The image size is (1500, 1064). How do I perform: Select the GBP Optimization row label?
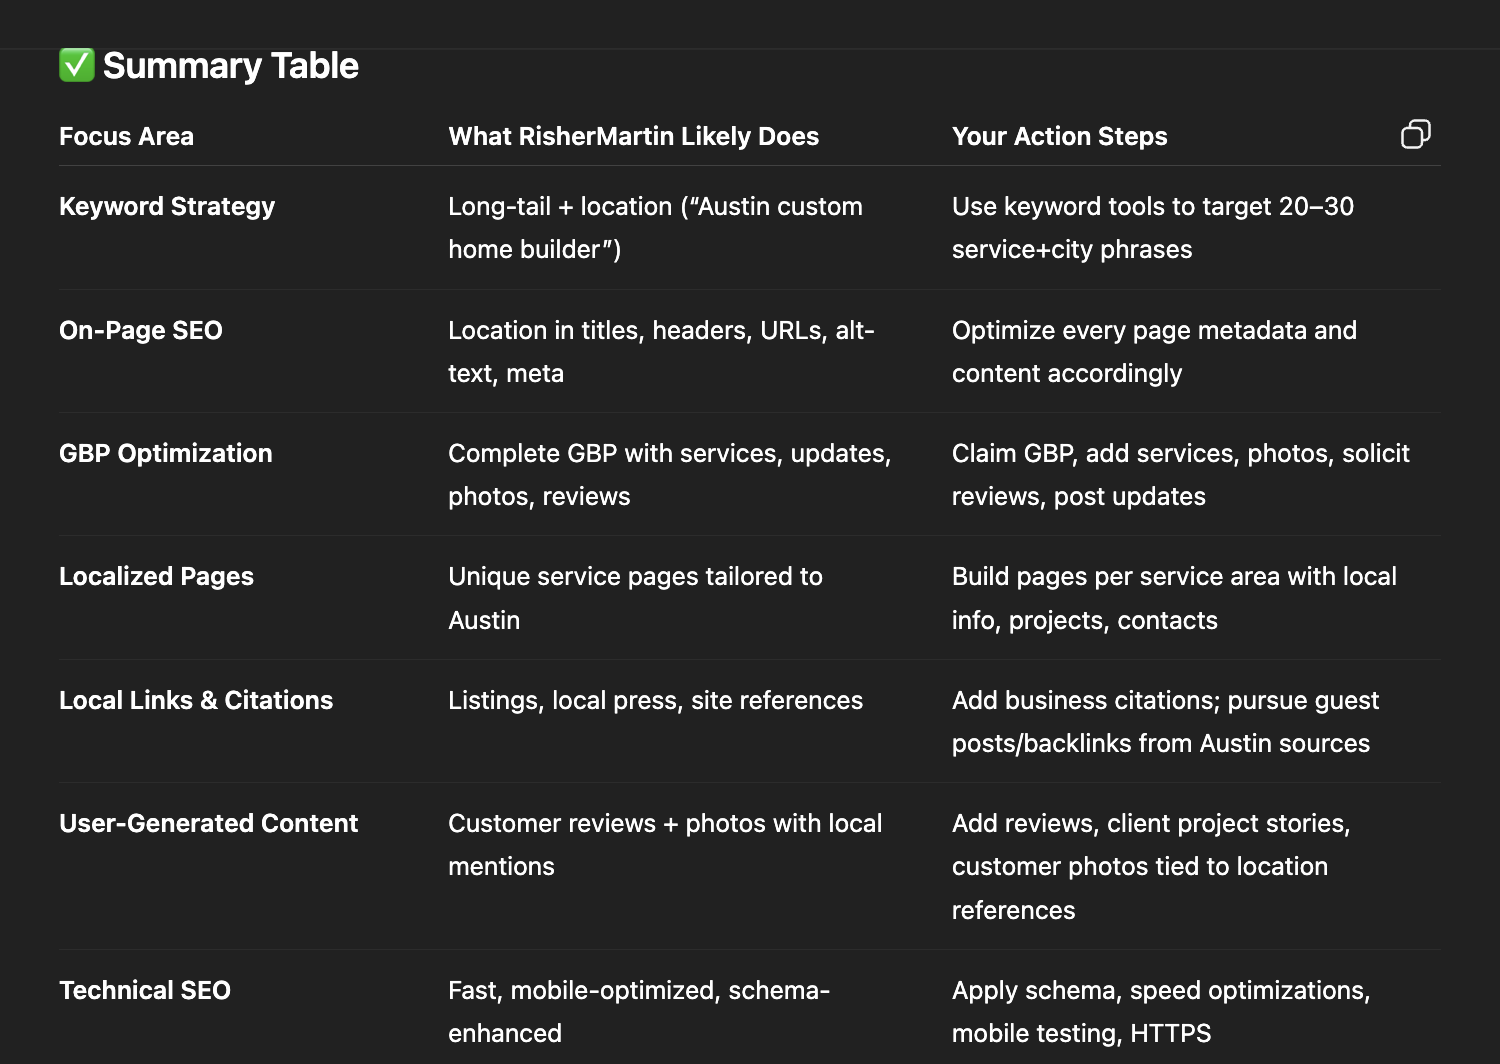165,453
